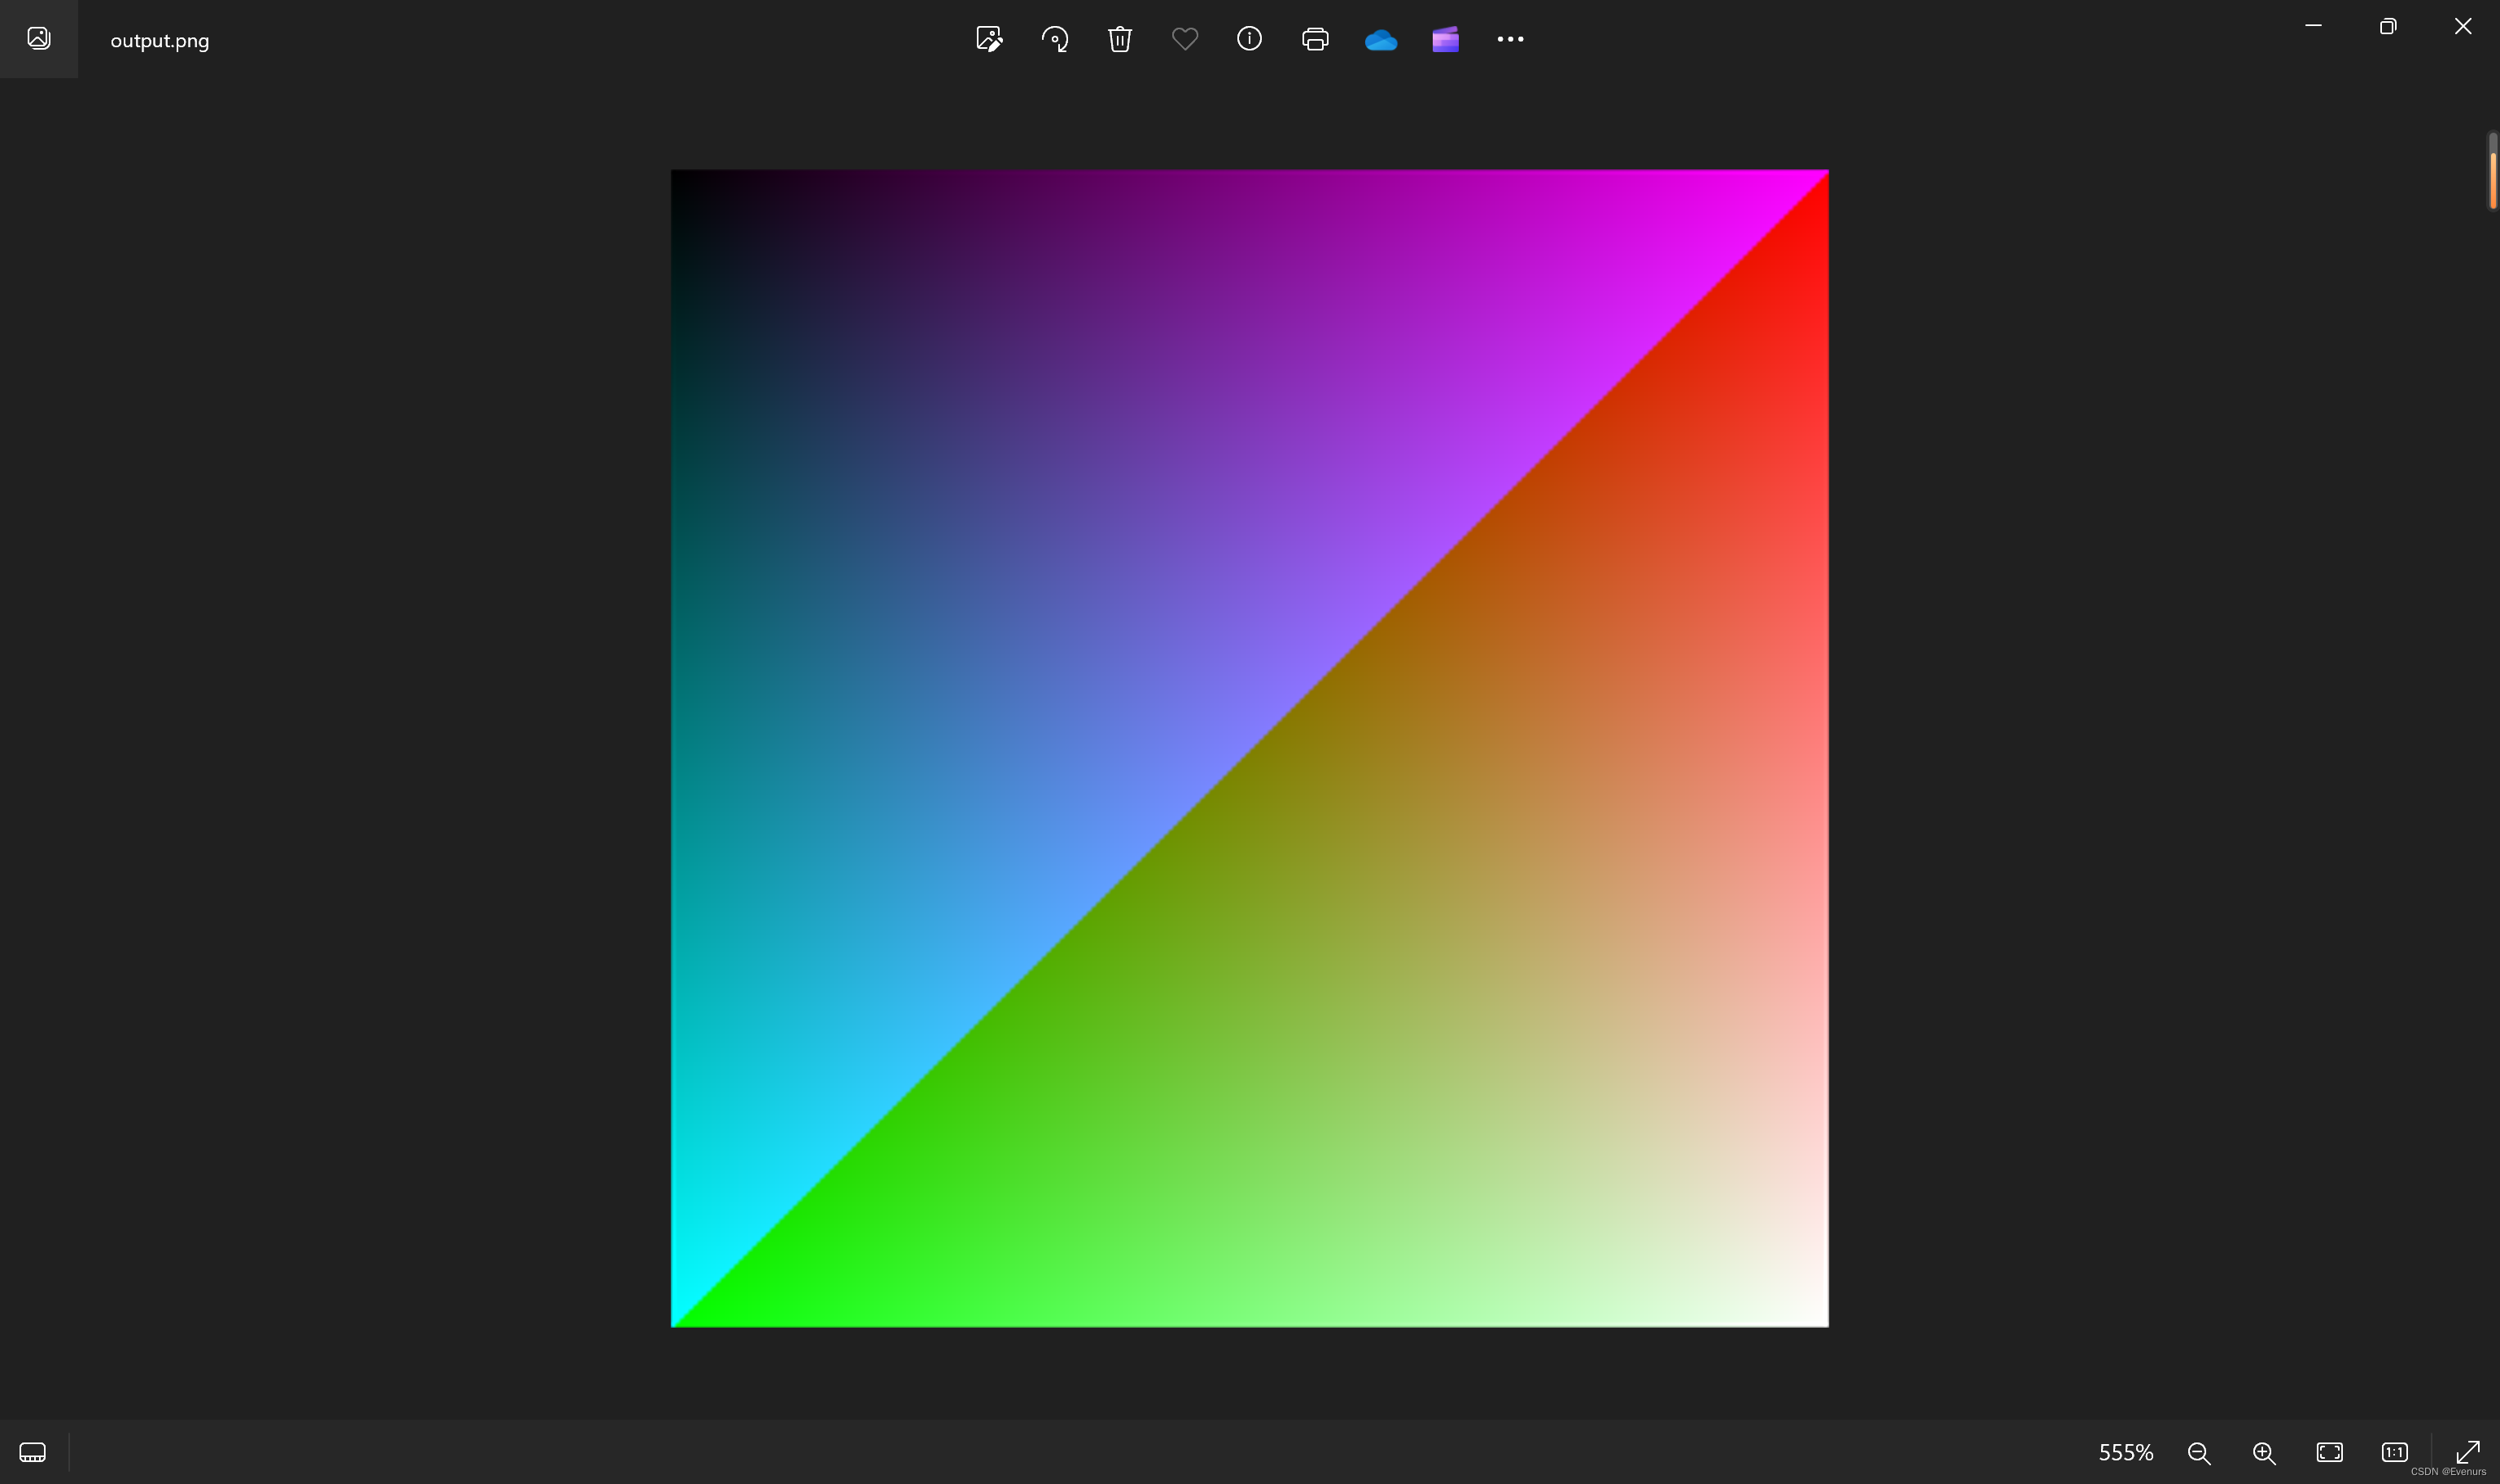
Task: Click the 555% zoom level text
Action: (2125, 1452)
